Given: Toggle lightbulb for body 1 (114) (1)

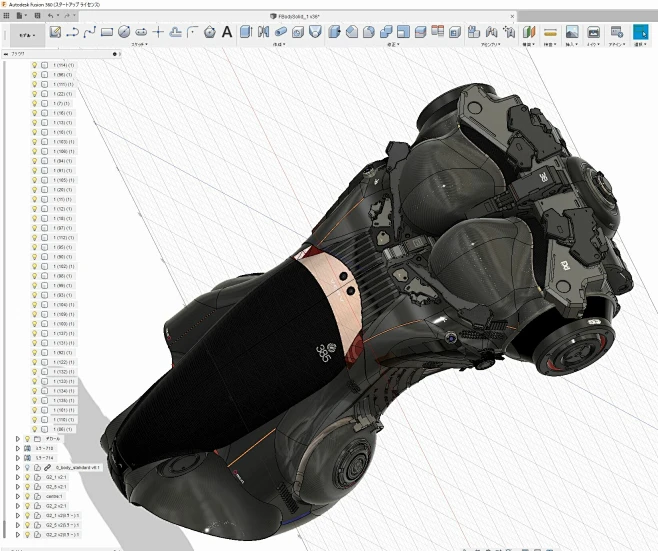Looking at the screenshot, I should (34, 64).
